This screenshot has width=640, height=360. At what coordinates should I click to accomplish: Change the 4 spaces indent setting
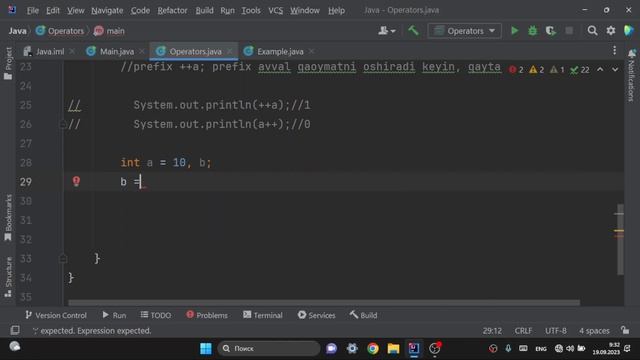pyautogui.click(x=594, y=331)
